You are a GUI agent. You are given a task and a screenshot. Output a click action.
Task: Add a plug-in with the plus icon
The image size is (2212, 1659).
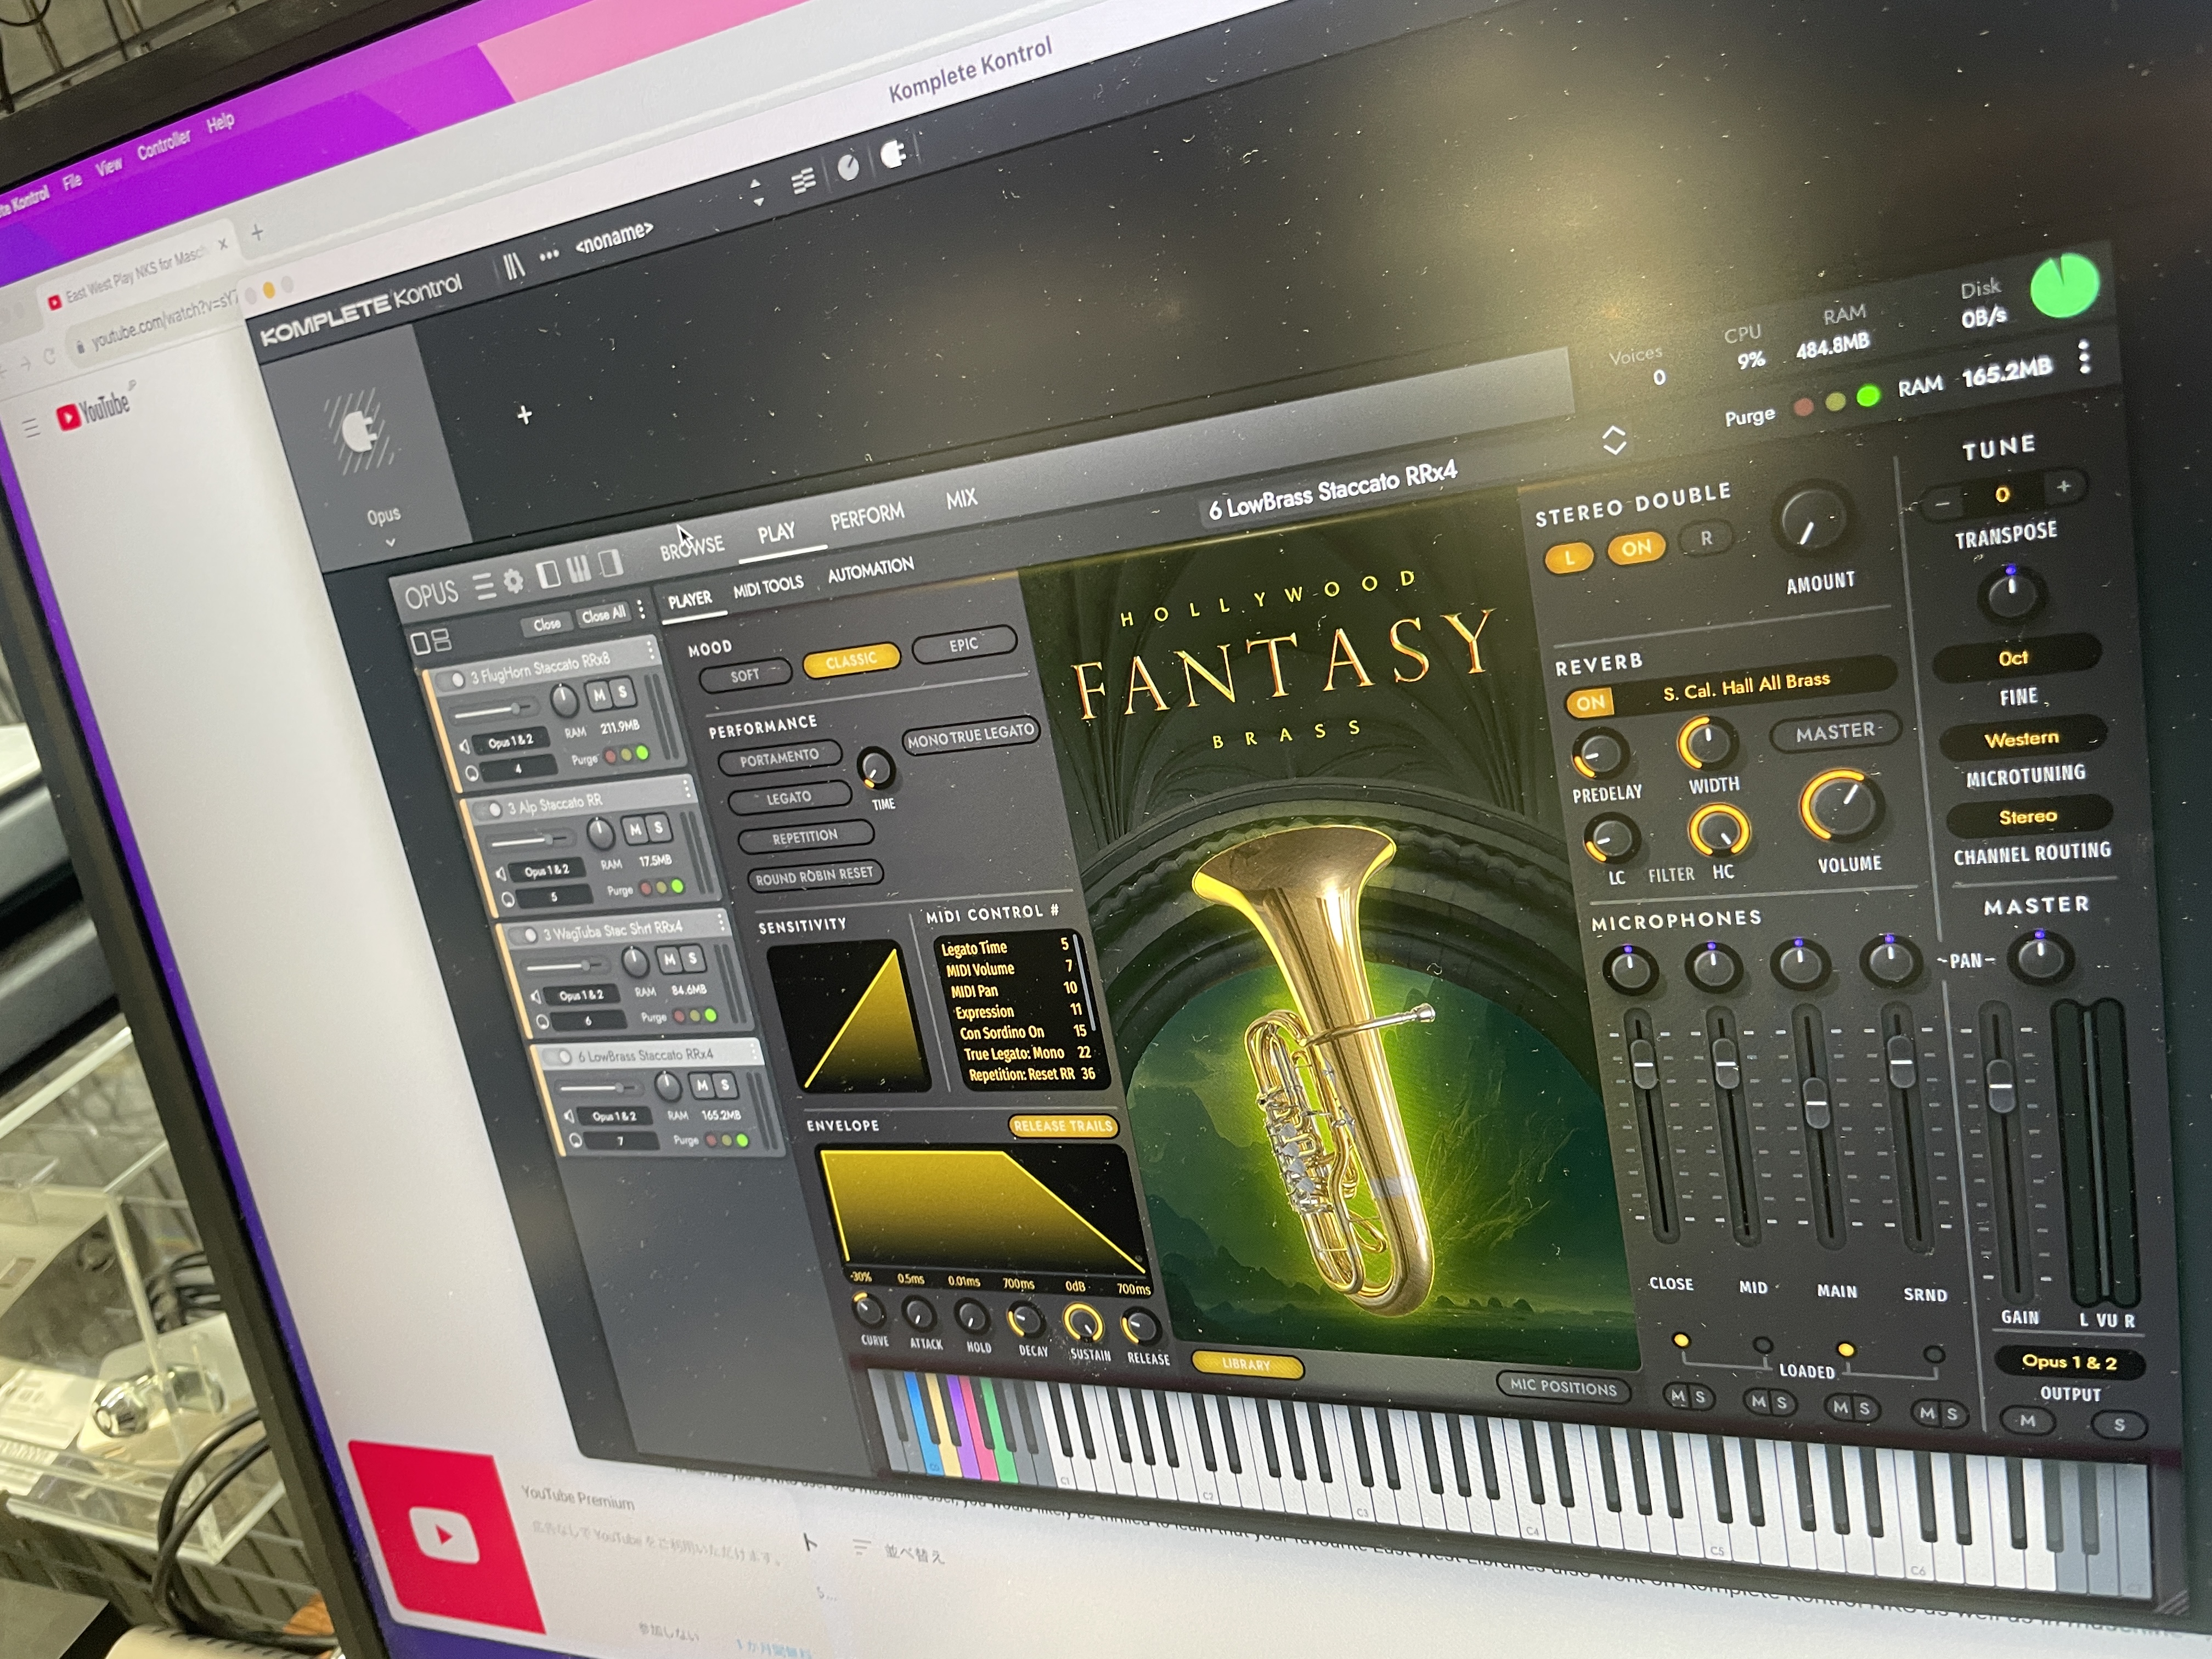coord(524,414)
